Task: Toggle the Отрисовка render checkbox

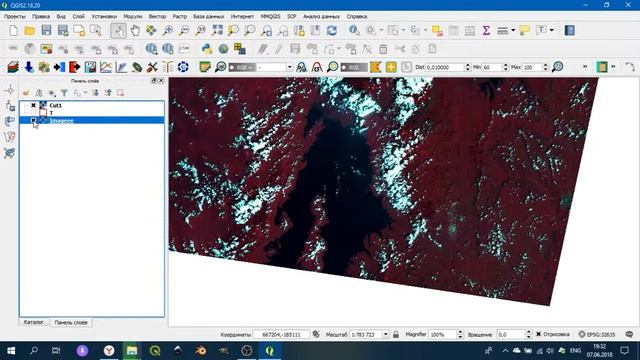Action: point(538,334)
